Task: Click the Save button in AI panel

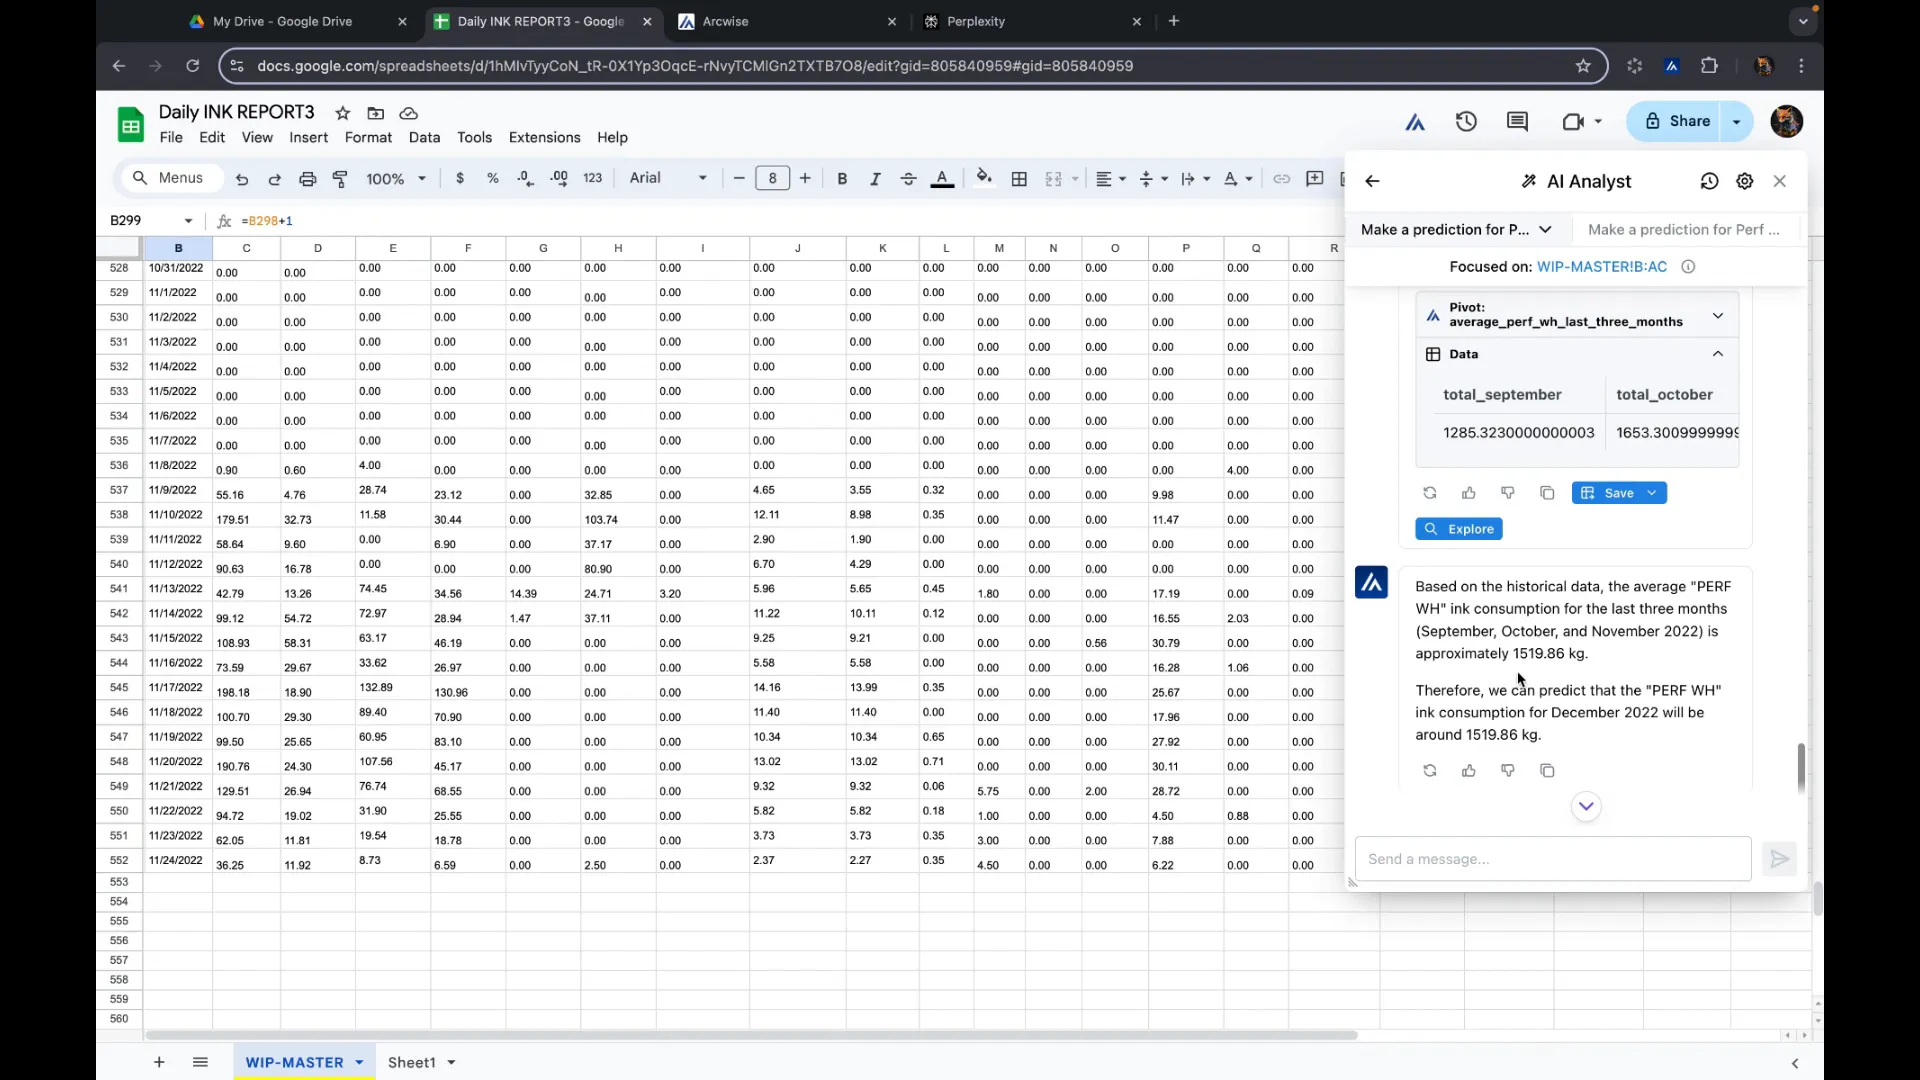Action: (x=1615, y=493)
